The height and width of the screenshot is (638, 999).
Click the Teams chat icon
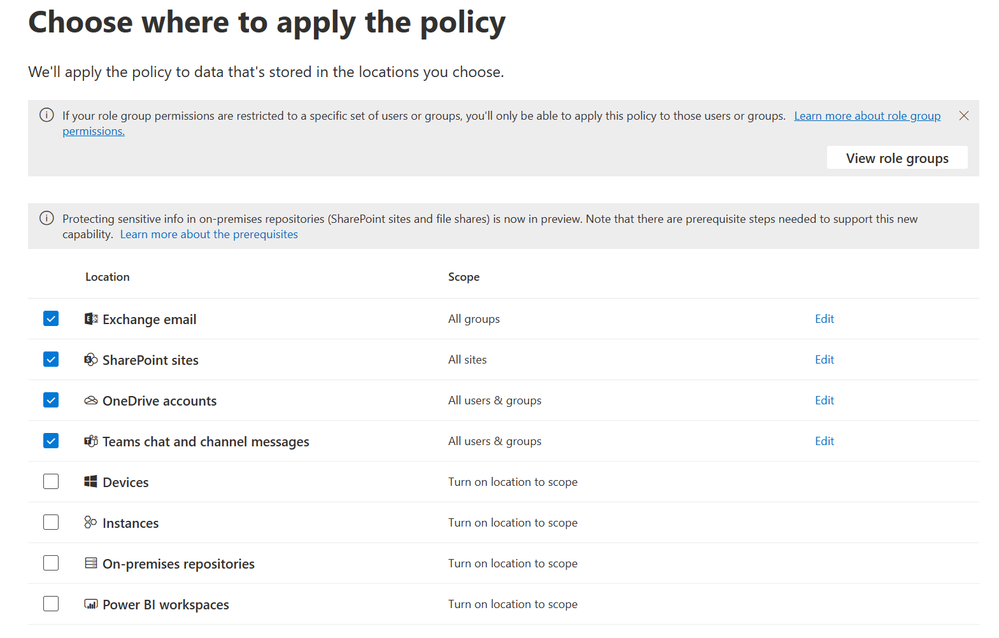91,441
